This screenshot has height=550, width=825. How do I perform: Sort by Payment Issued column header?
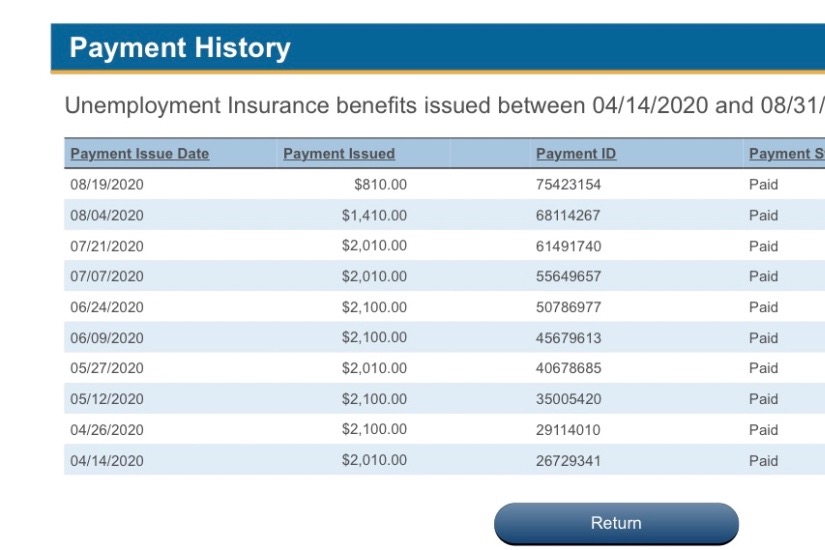tap(339, 154)
